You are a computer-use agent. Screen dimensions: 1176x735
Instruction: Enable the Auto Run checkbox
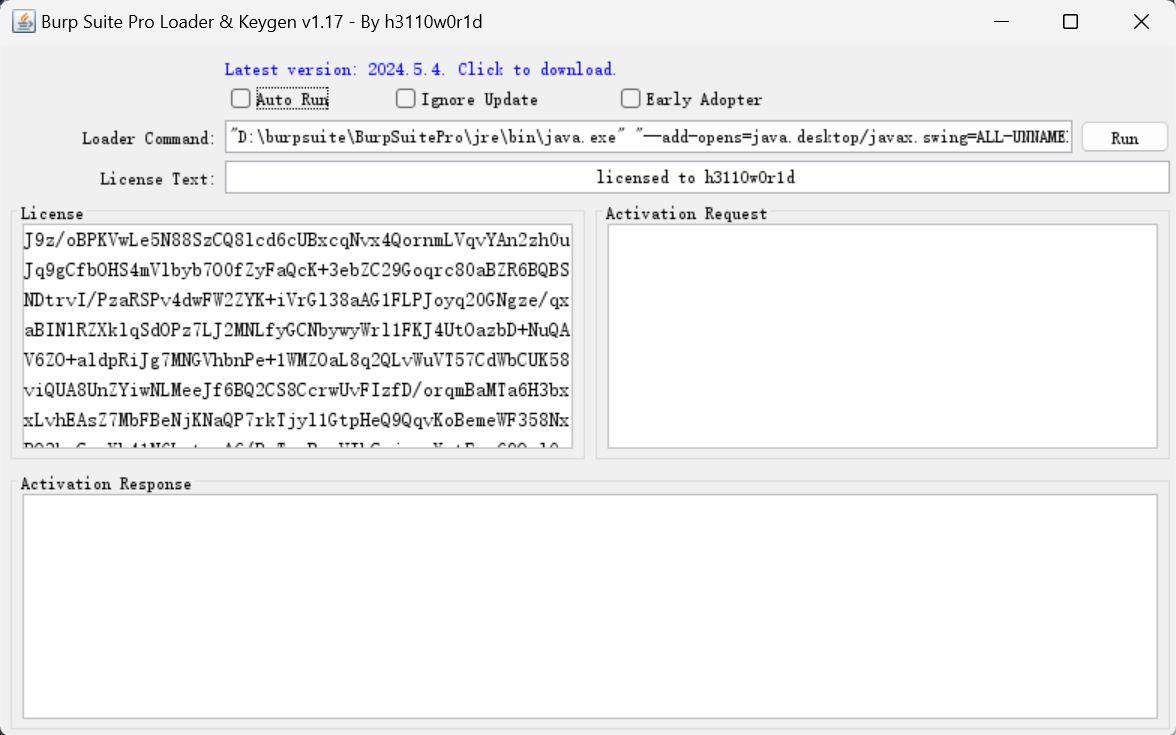point(241,98)
